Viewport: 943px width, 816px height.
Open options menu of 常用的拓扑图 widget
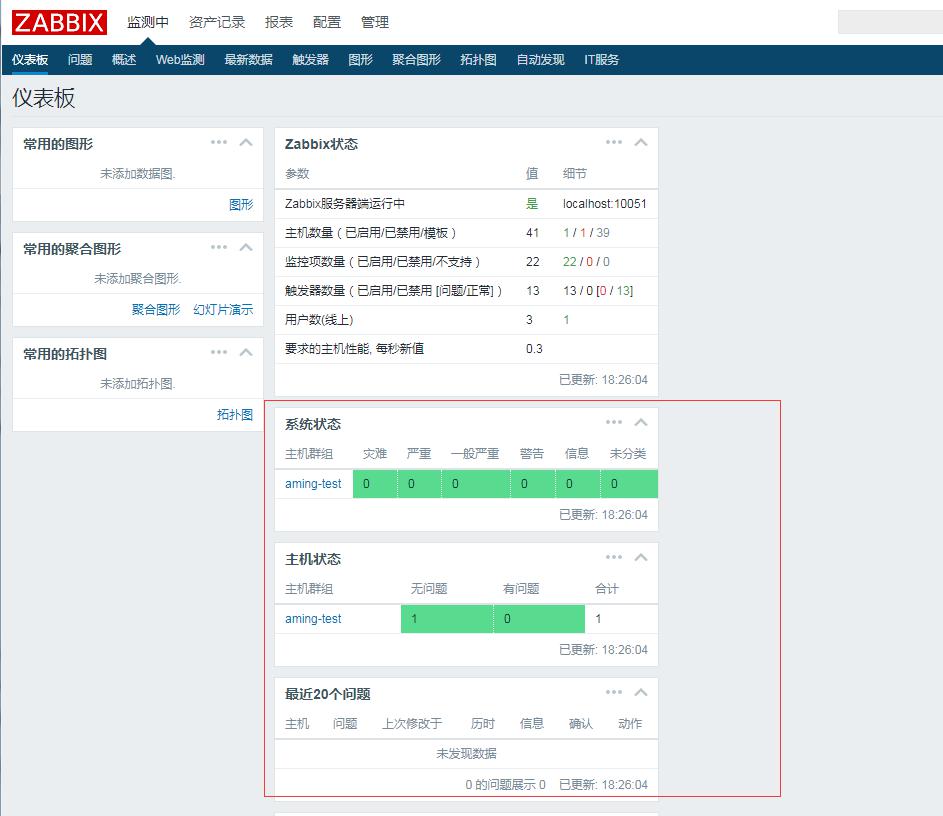coord(219,352)
